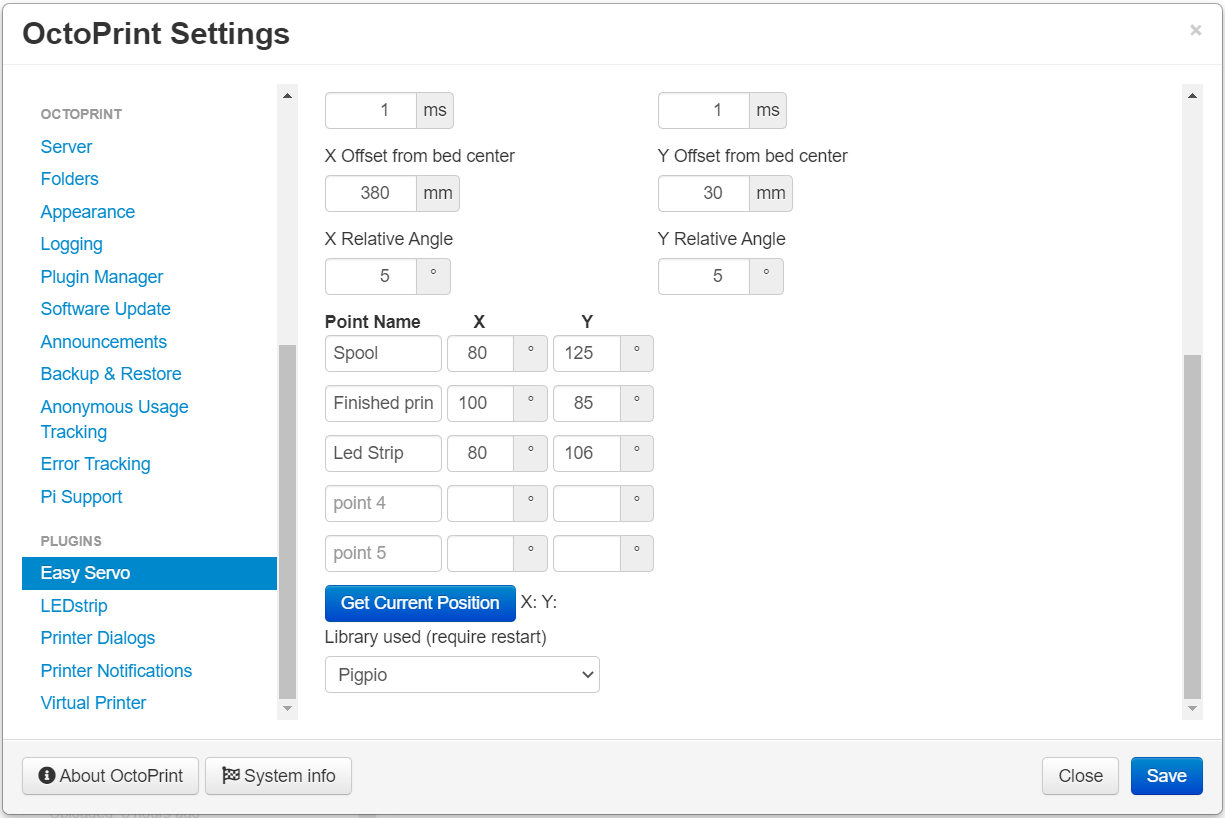The image size is (1225, 818).
Task: Open the Plugin Manager section
Action: [x=102, y=277]
